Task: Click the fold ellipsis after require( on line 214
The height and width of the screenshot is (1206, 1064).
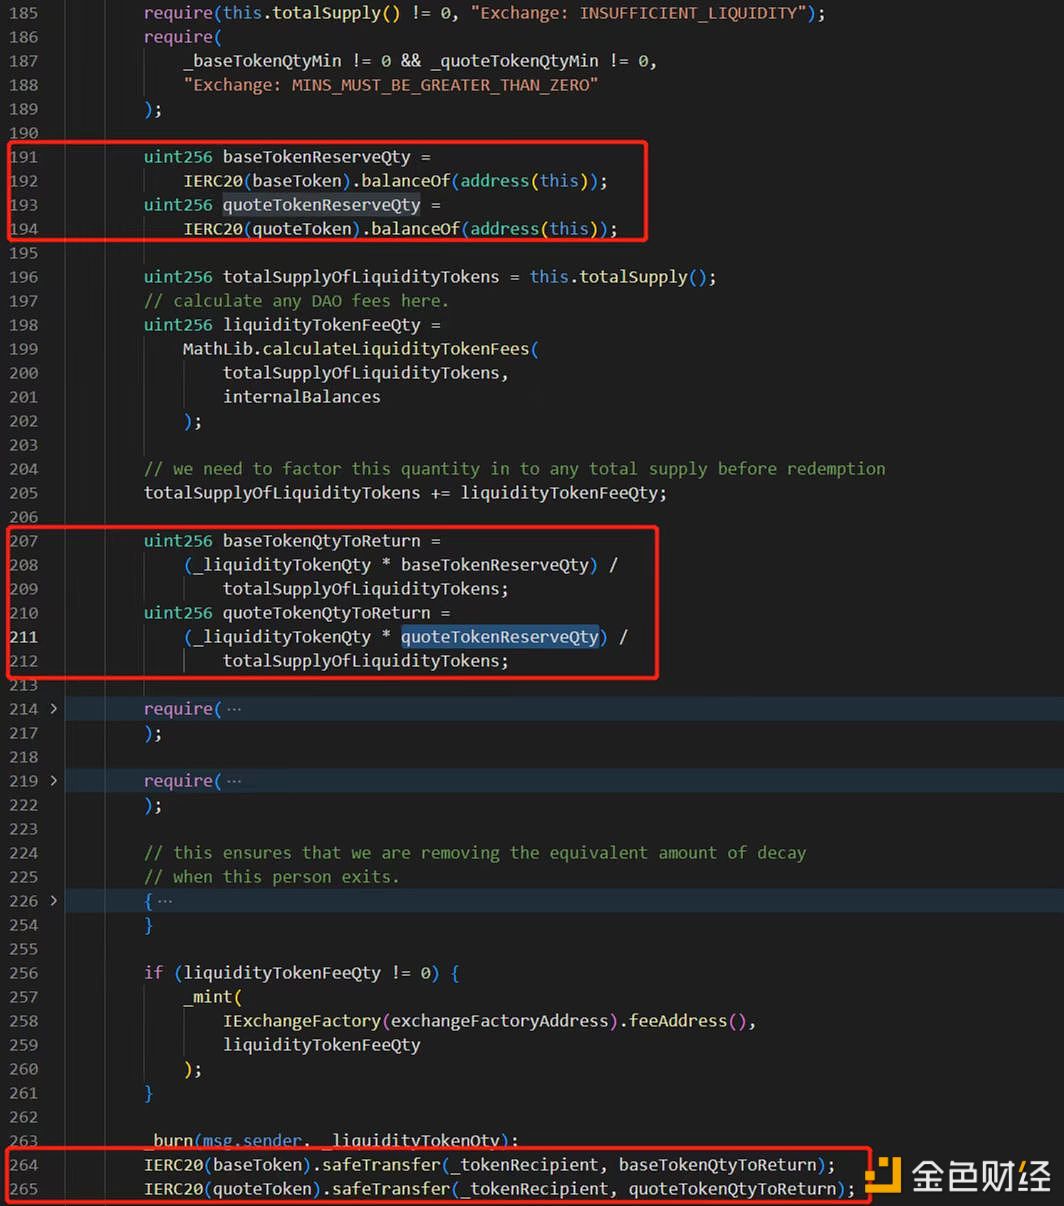Action: pyautogui.click(x=233, y=709)
